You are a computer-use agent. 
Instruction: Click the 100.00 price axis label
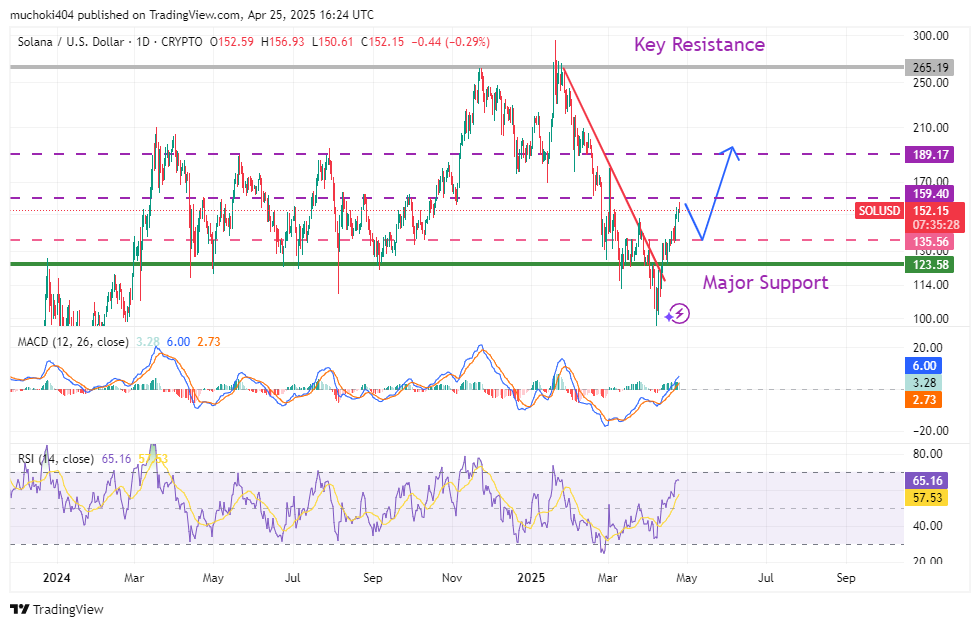click(931, 319)
